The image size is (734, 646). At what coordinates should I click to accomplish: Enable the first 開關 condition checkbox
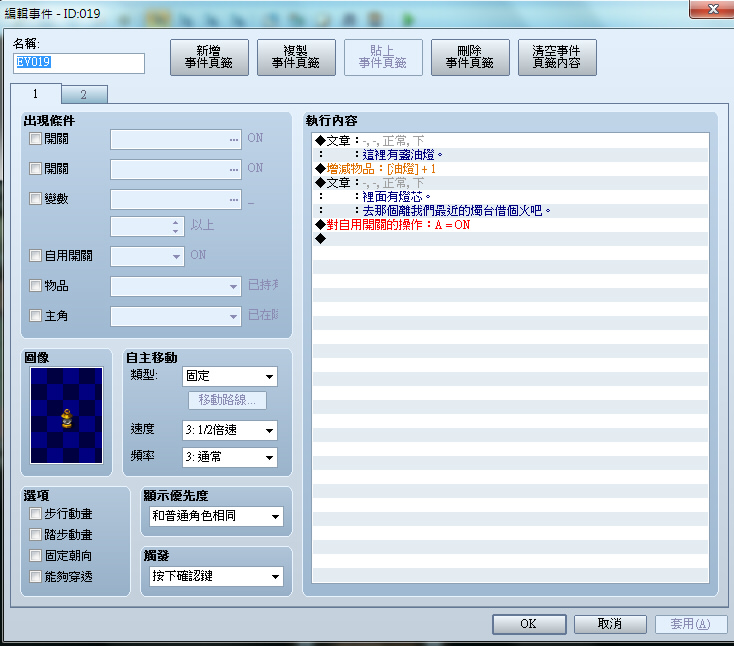[35, 139]
